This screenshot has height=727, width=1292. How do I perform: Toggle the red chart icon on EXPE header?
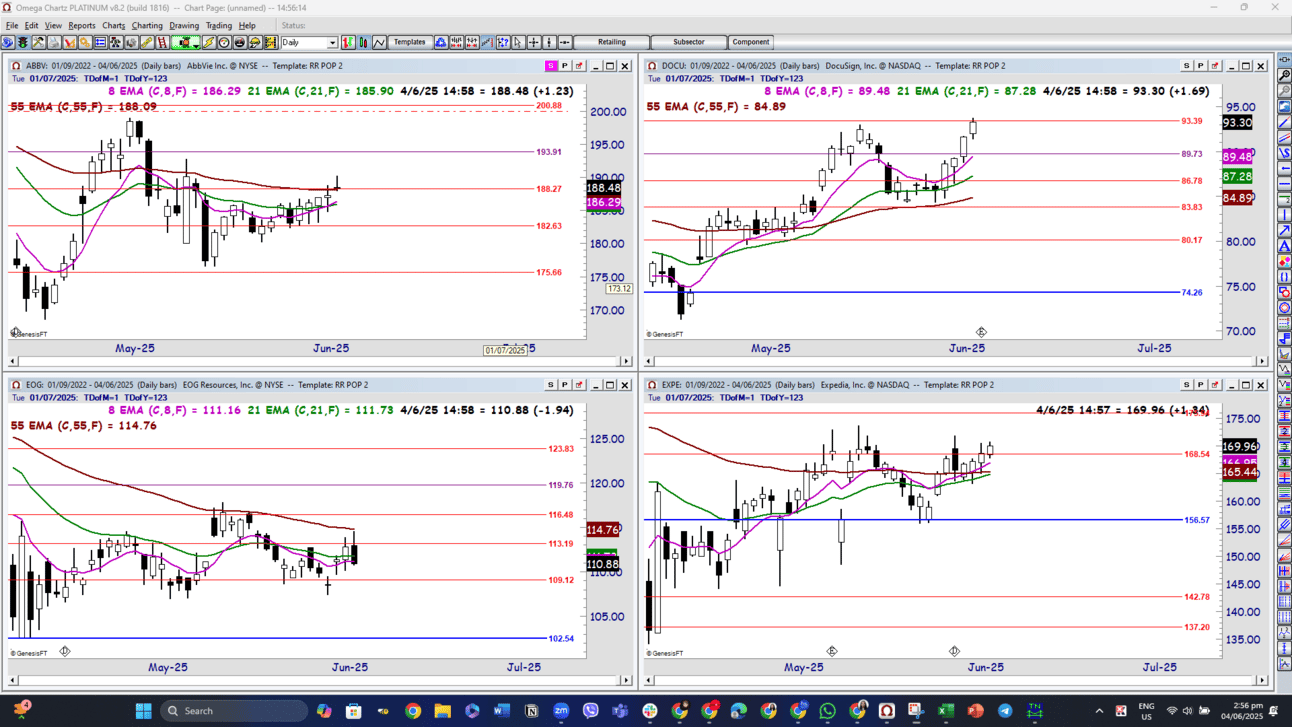coord(1215,385)
